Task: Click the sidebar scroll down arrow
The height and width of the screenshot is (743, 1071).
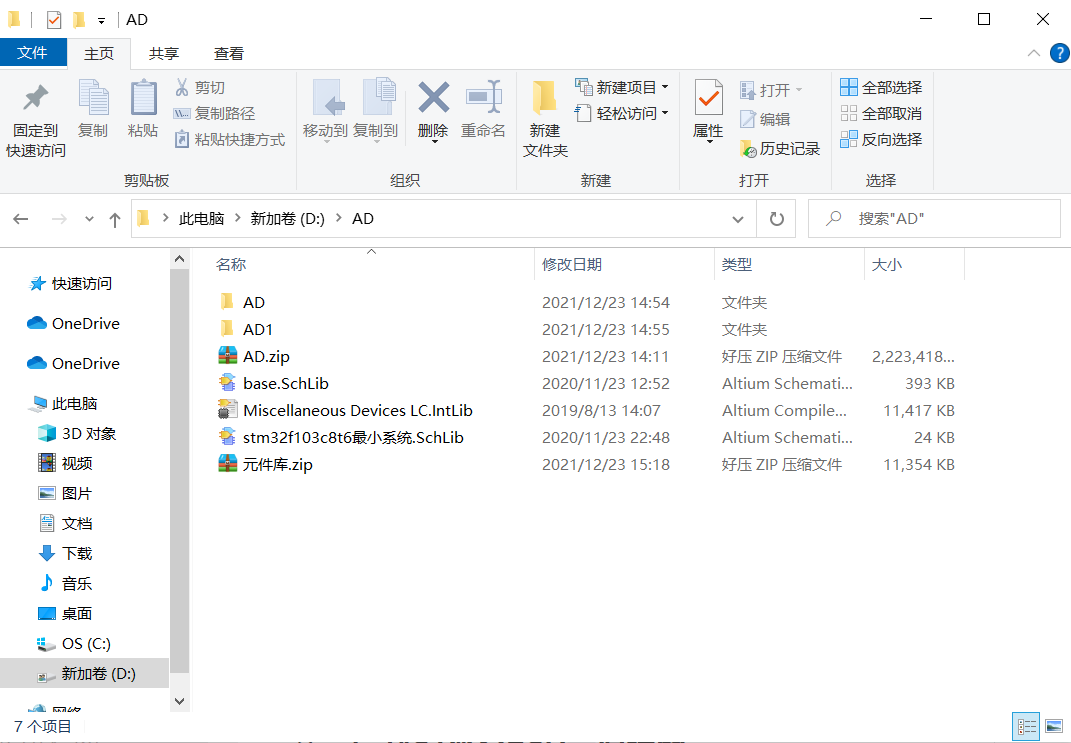Action: click(x=180, y=701)
